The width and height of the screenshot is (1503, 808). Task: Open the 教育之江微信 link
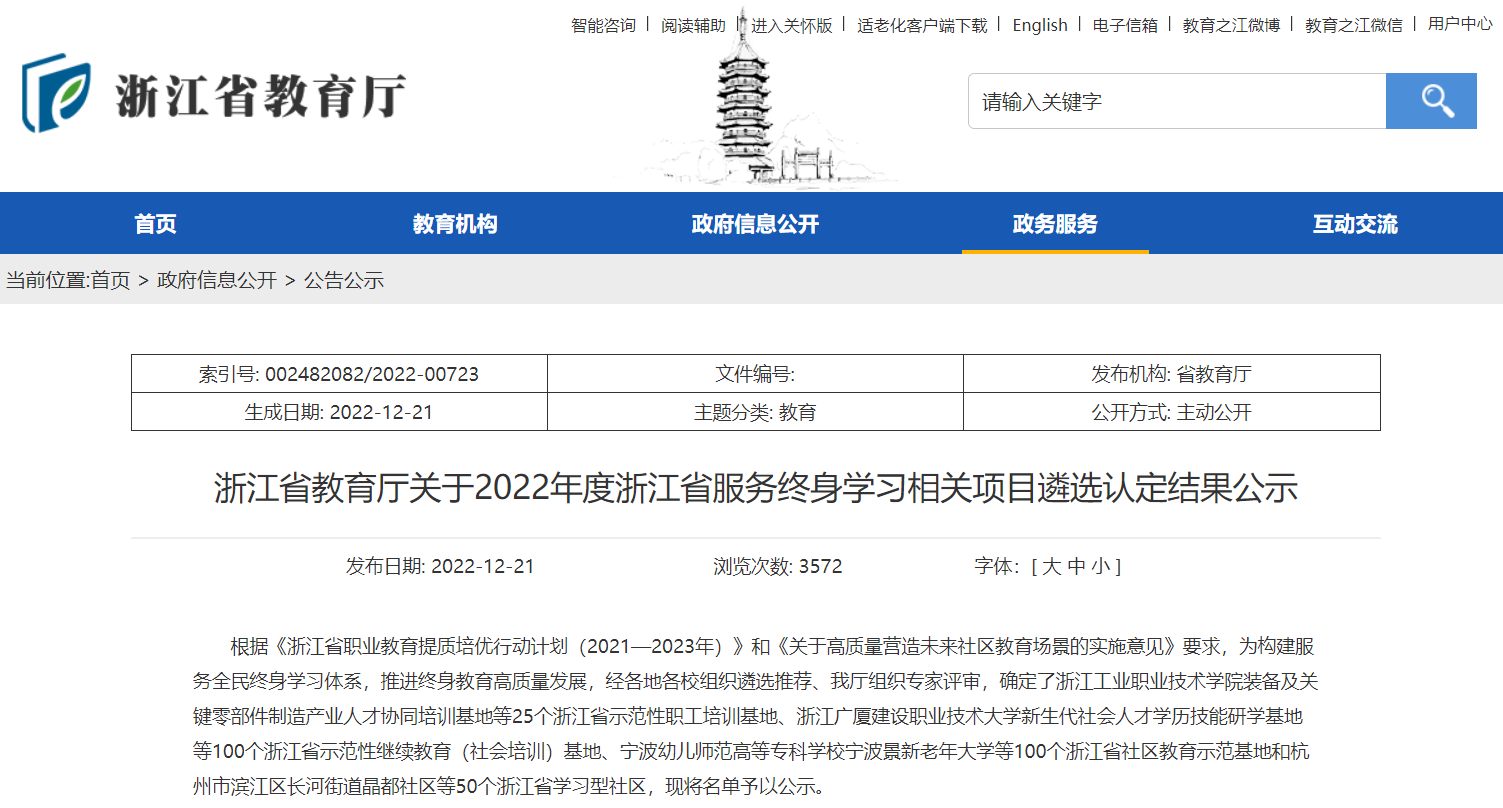coord(1354,25)
